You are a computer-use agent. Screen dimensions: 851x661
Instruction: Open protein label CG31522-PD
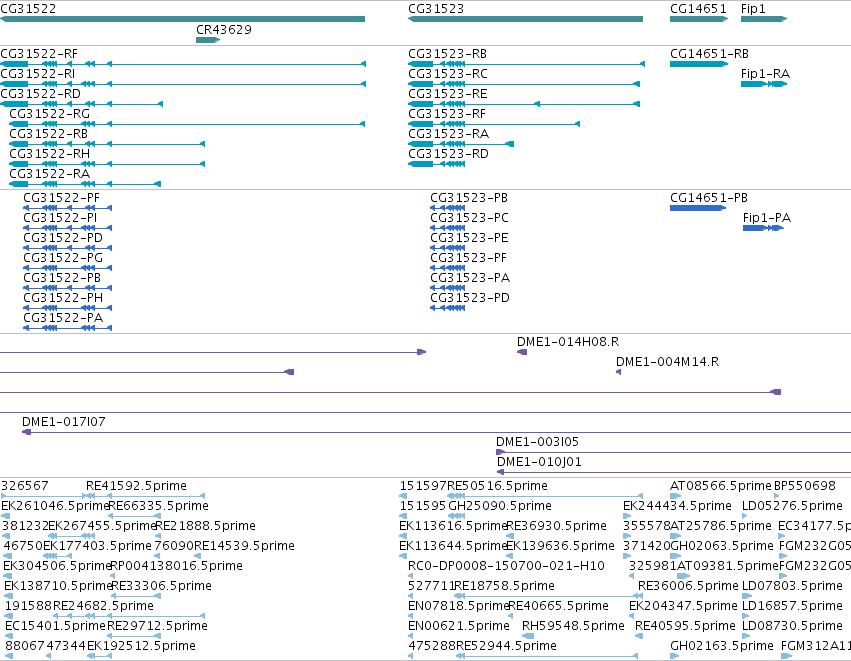(x=62, y=238)
